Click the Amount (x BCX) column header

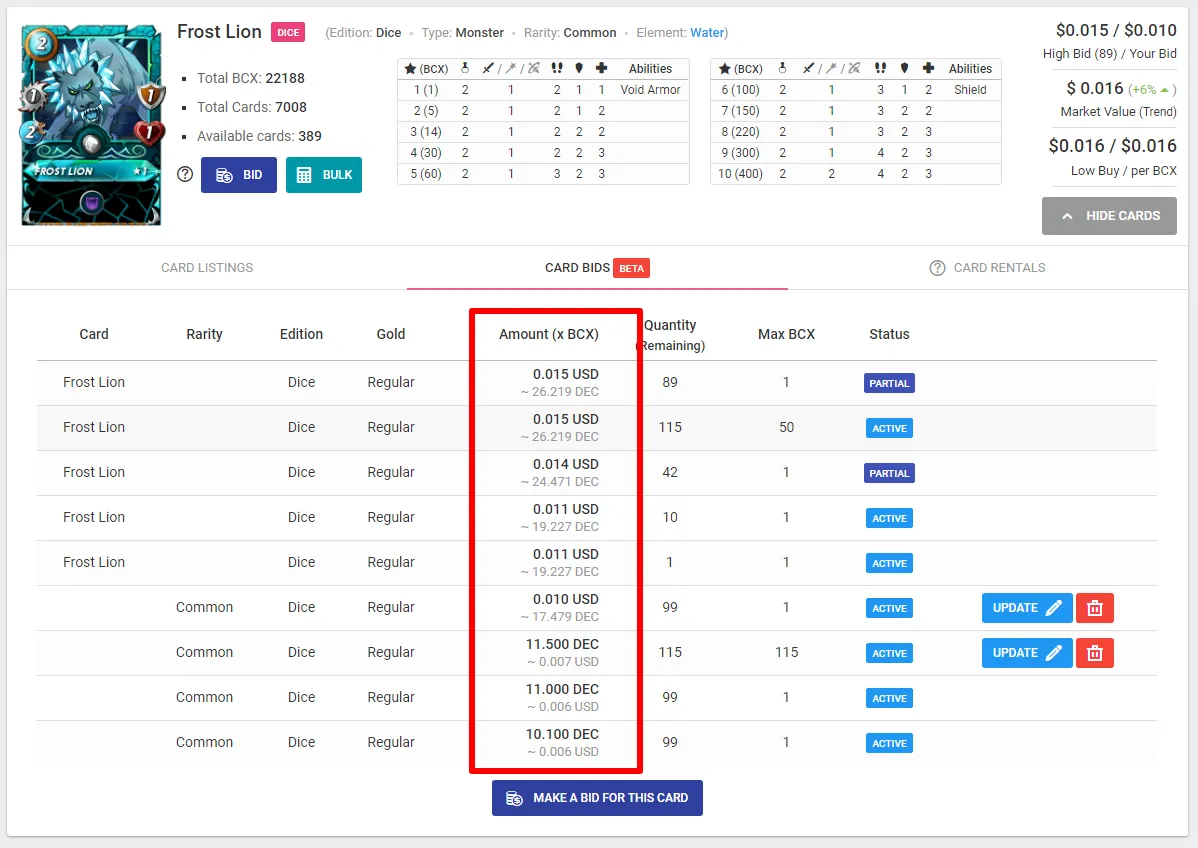click(549, 334)
